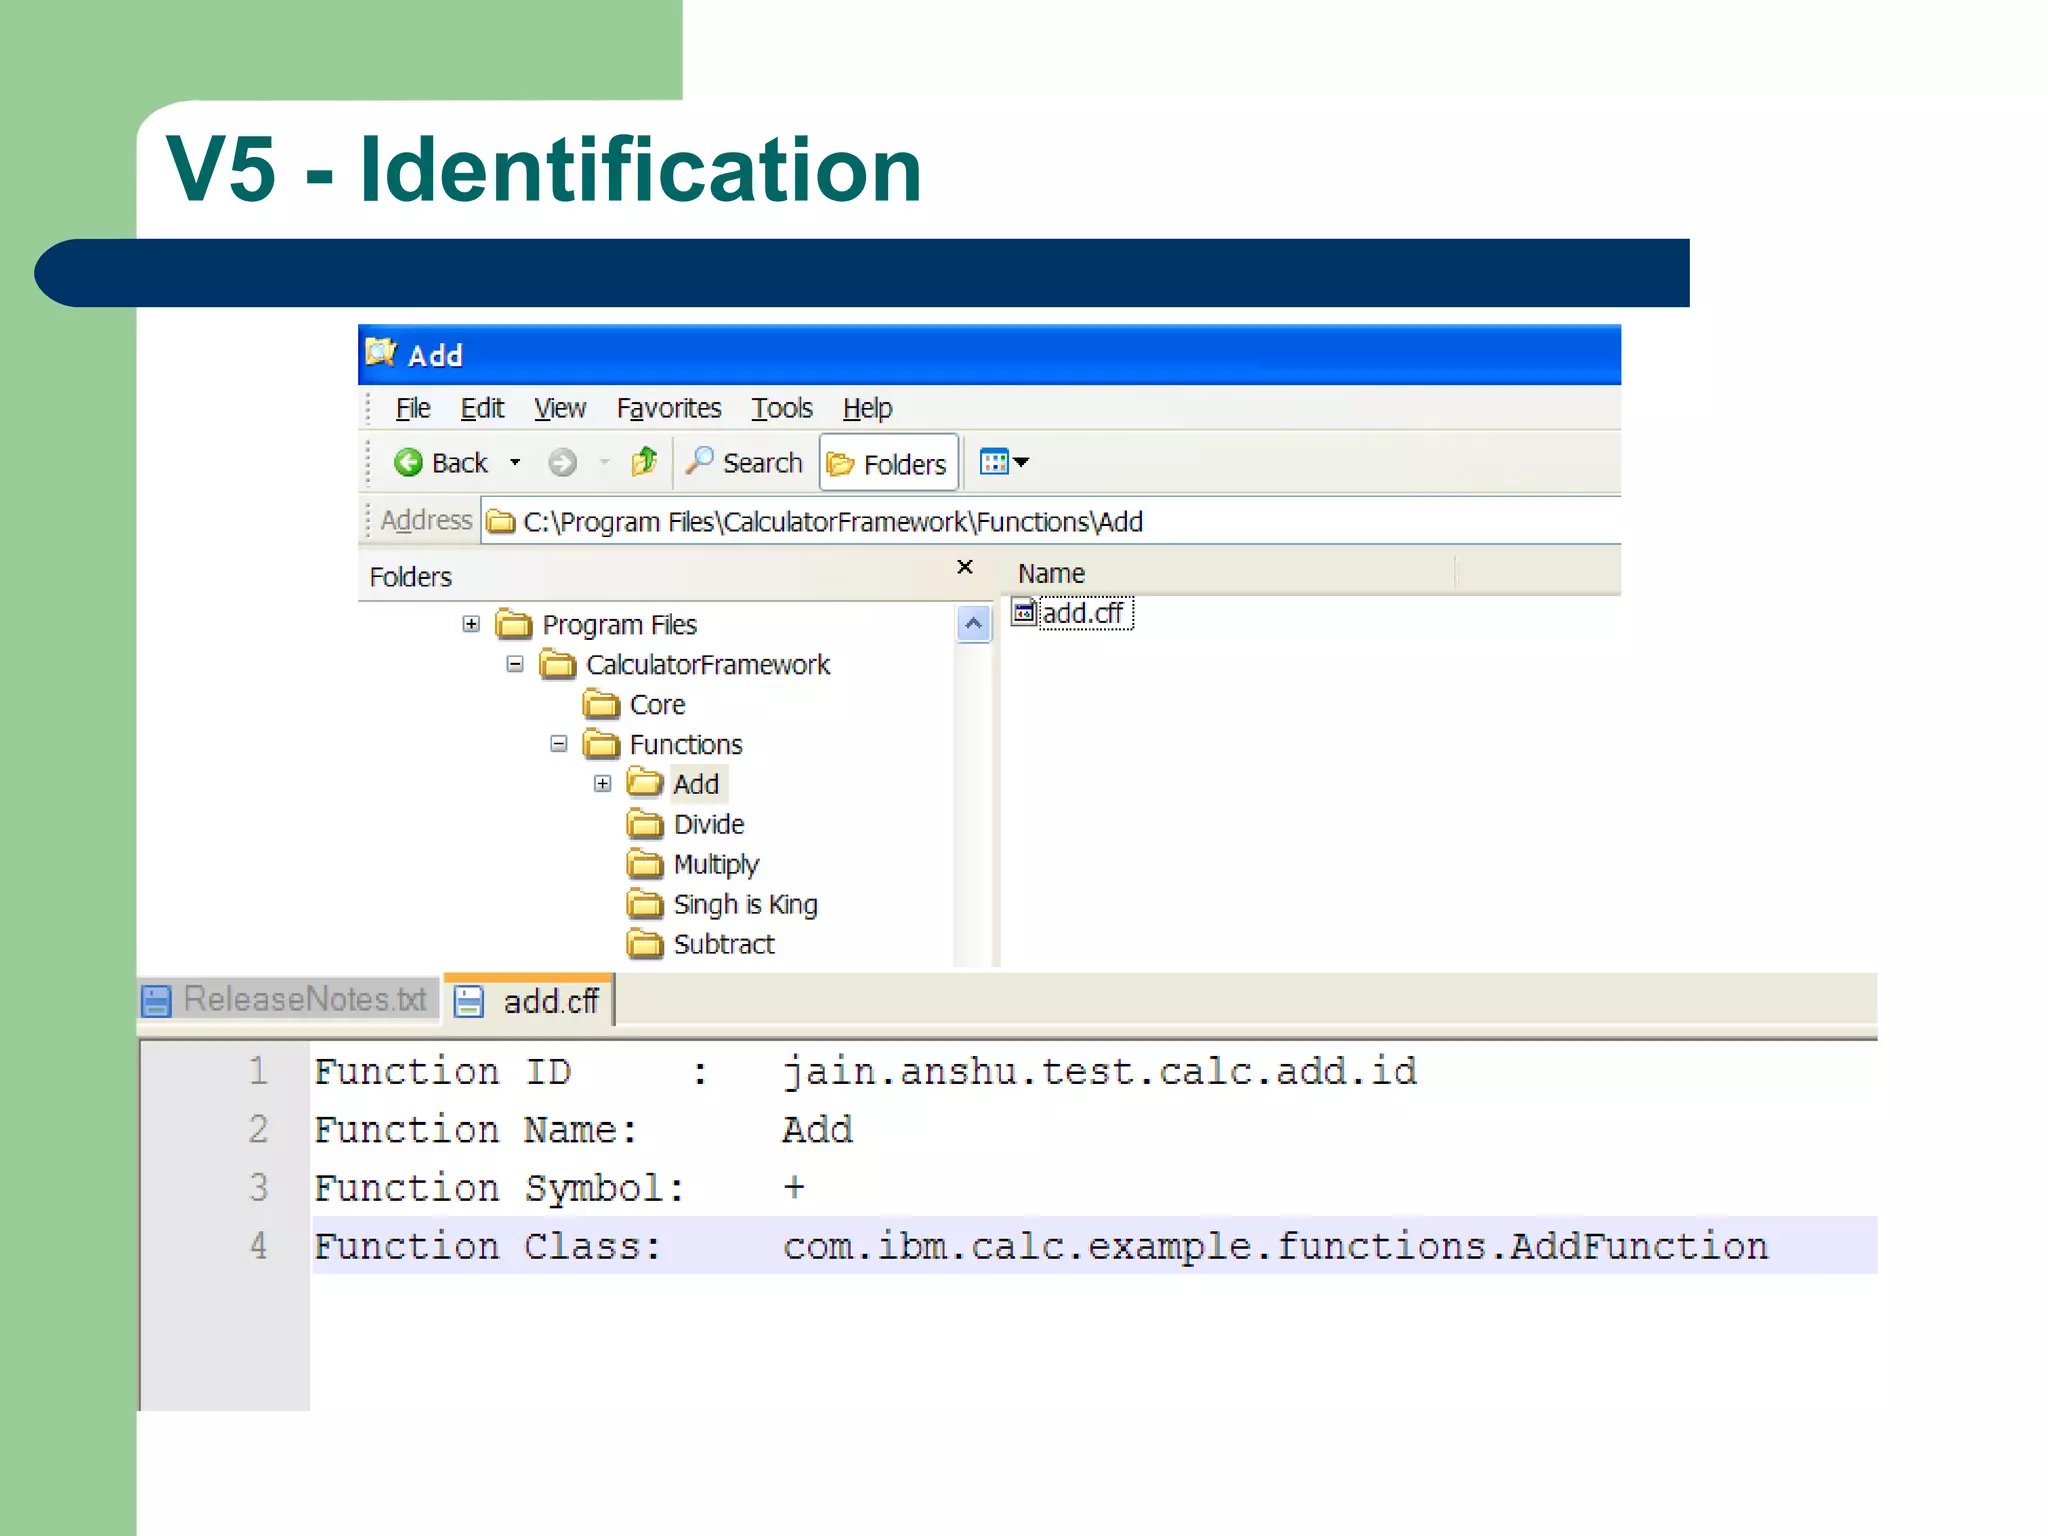Open the add.cff file icon
Screen dimensions: 2048x1536
(1023, 612)
